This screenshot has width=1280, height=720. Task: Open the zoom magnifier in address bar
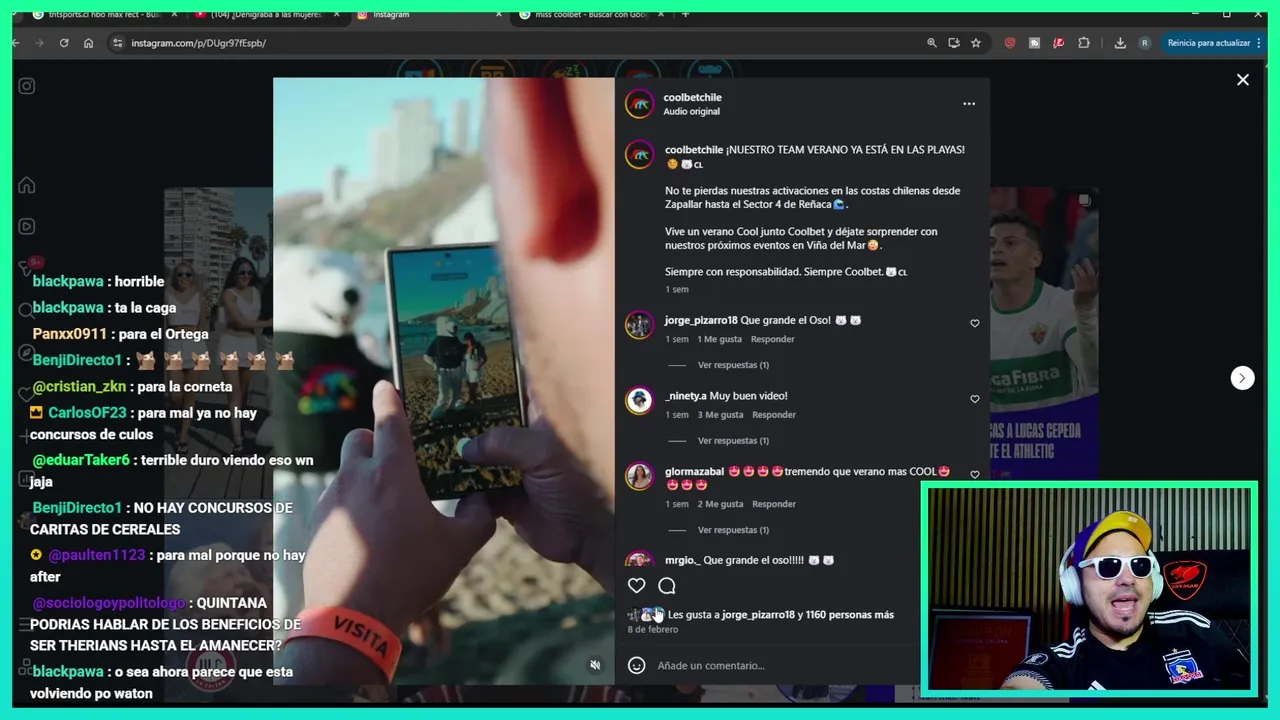931,43
